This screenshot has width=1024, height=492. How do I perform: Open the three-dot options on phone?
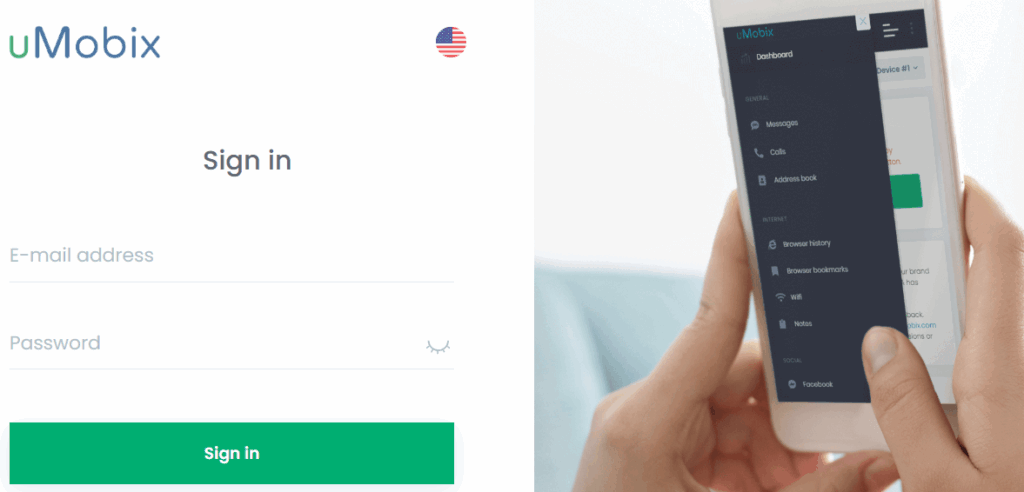(912, 29)
